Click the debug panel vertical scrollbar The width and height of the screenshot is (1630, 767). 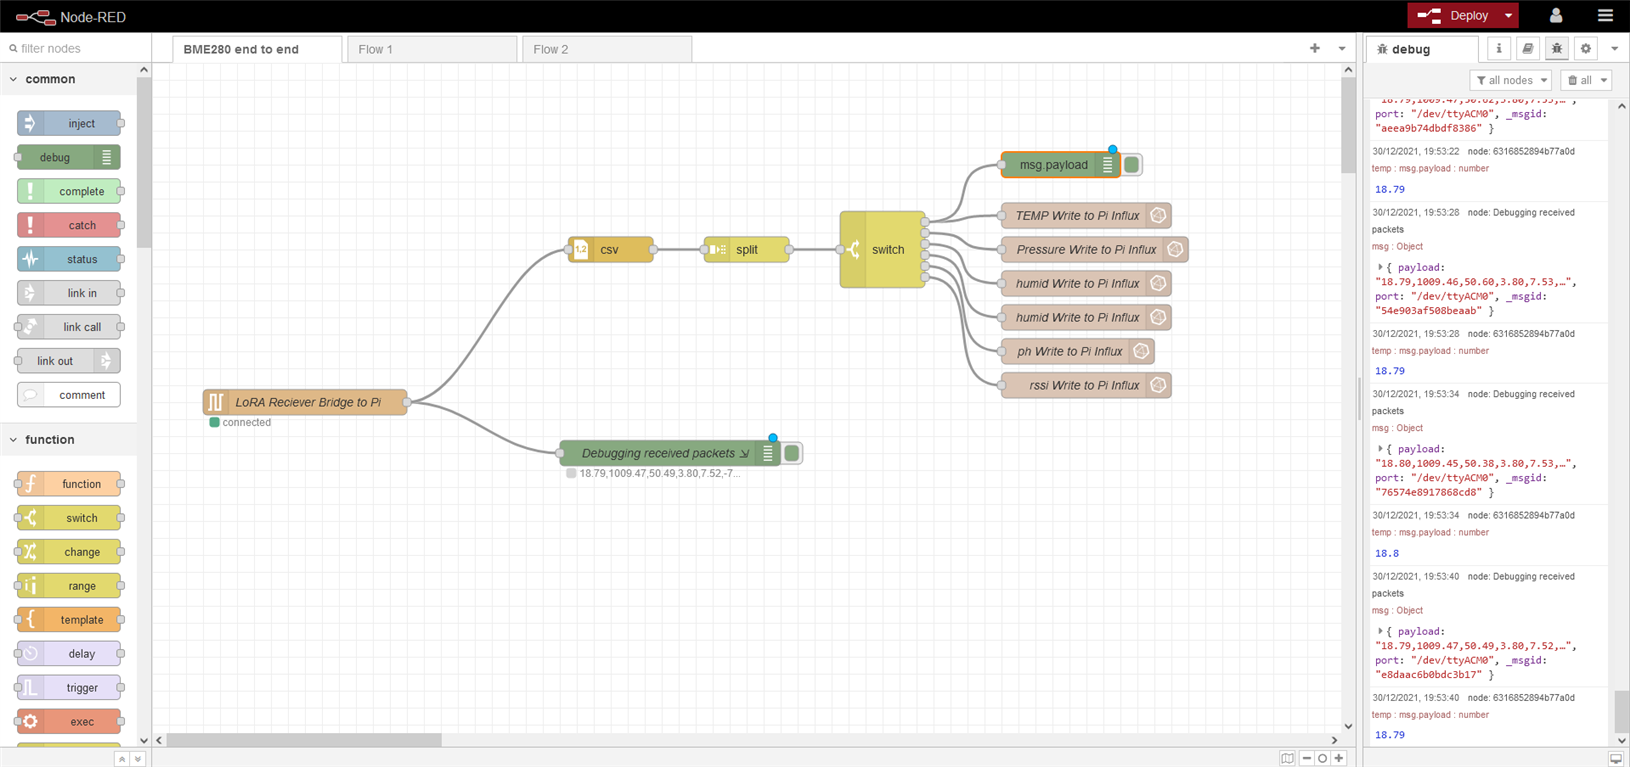1621,712
